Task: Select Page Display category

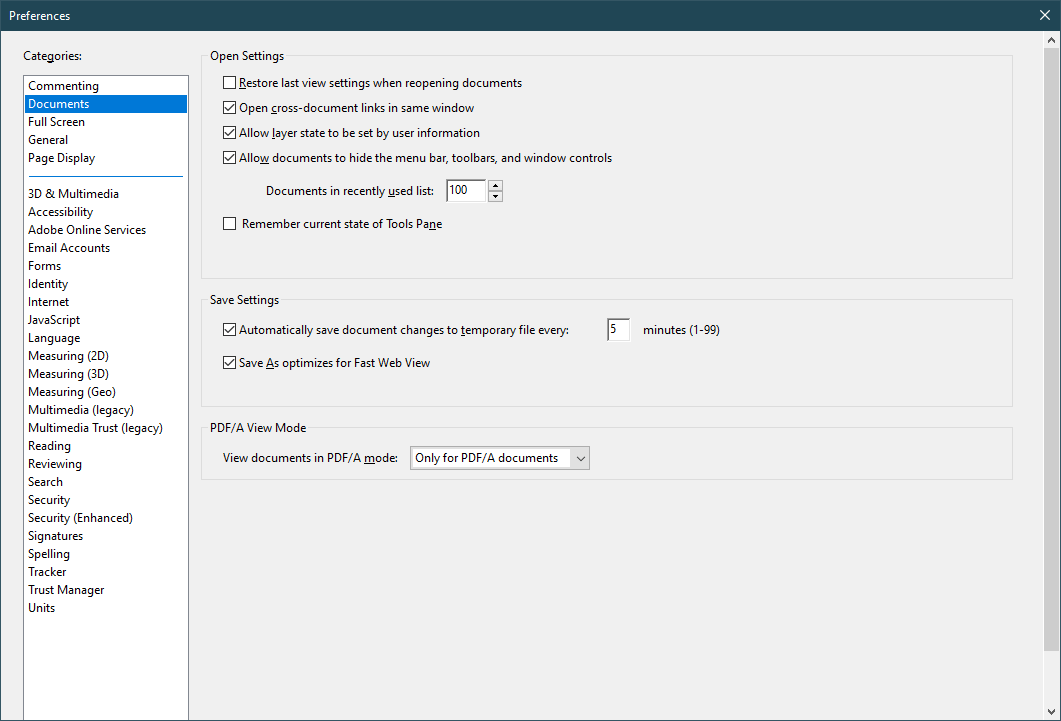Action: click(x=106, y=158)
